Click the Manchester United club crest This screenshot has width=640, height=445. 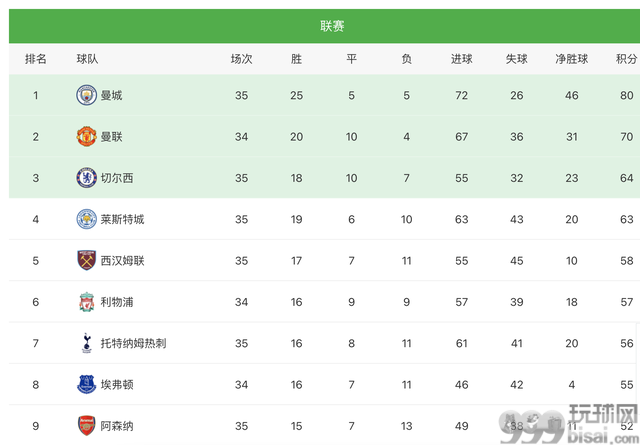(x=87, y=136)
